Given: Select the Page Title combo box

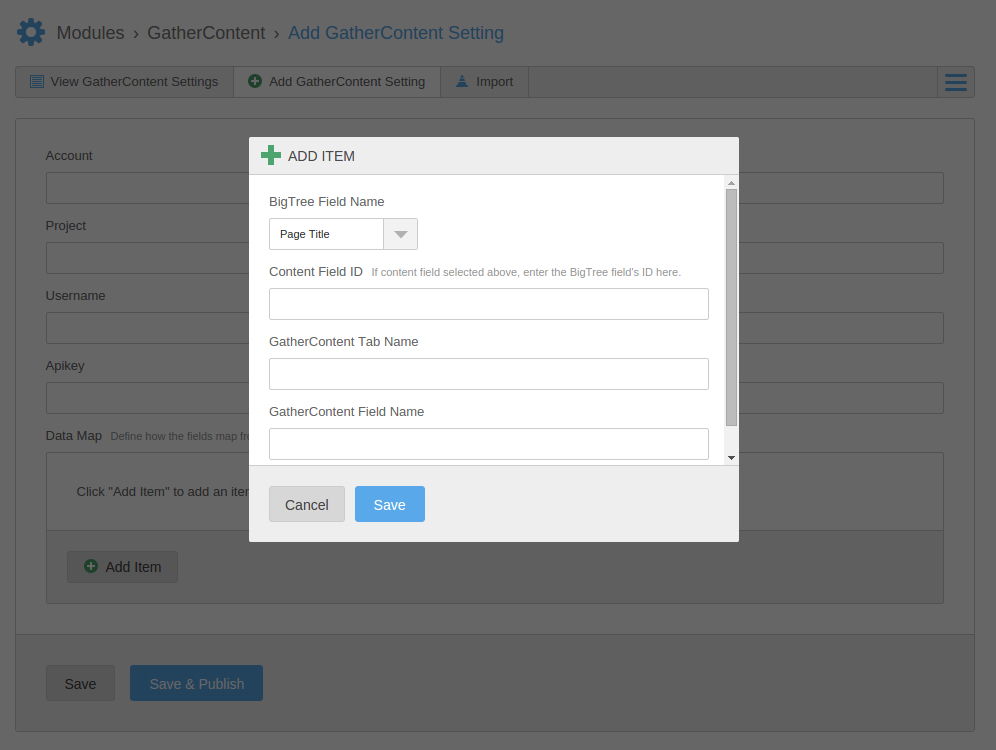Looking at the screenshot, I should click(343, 234).
